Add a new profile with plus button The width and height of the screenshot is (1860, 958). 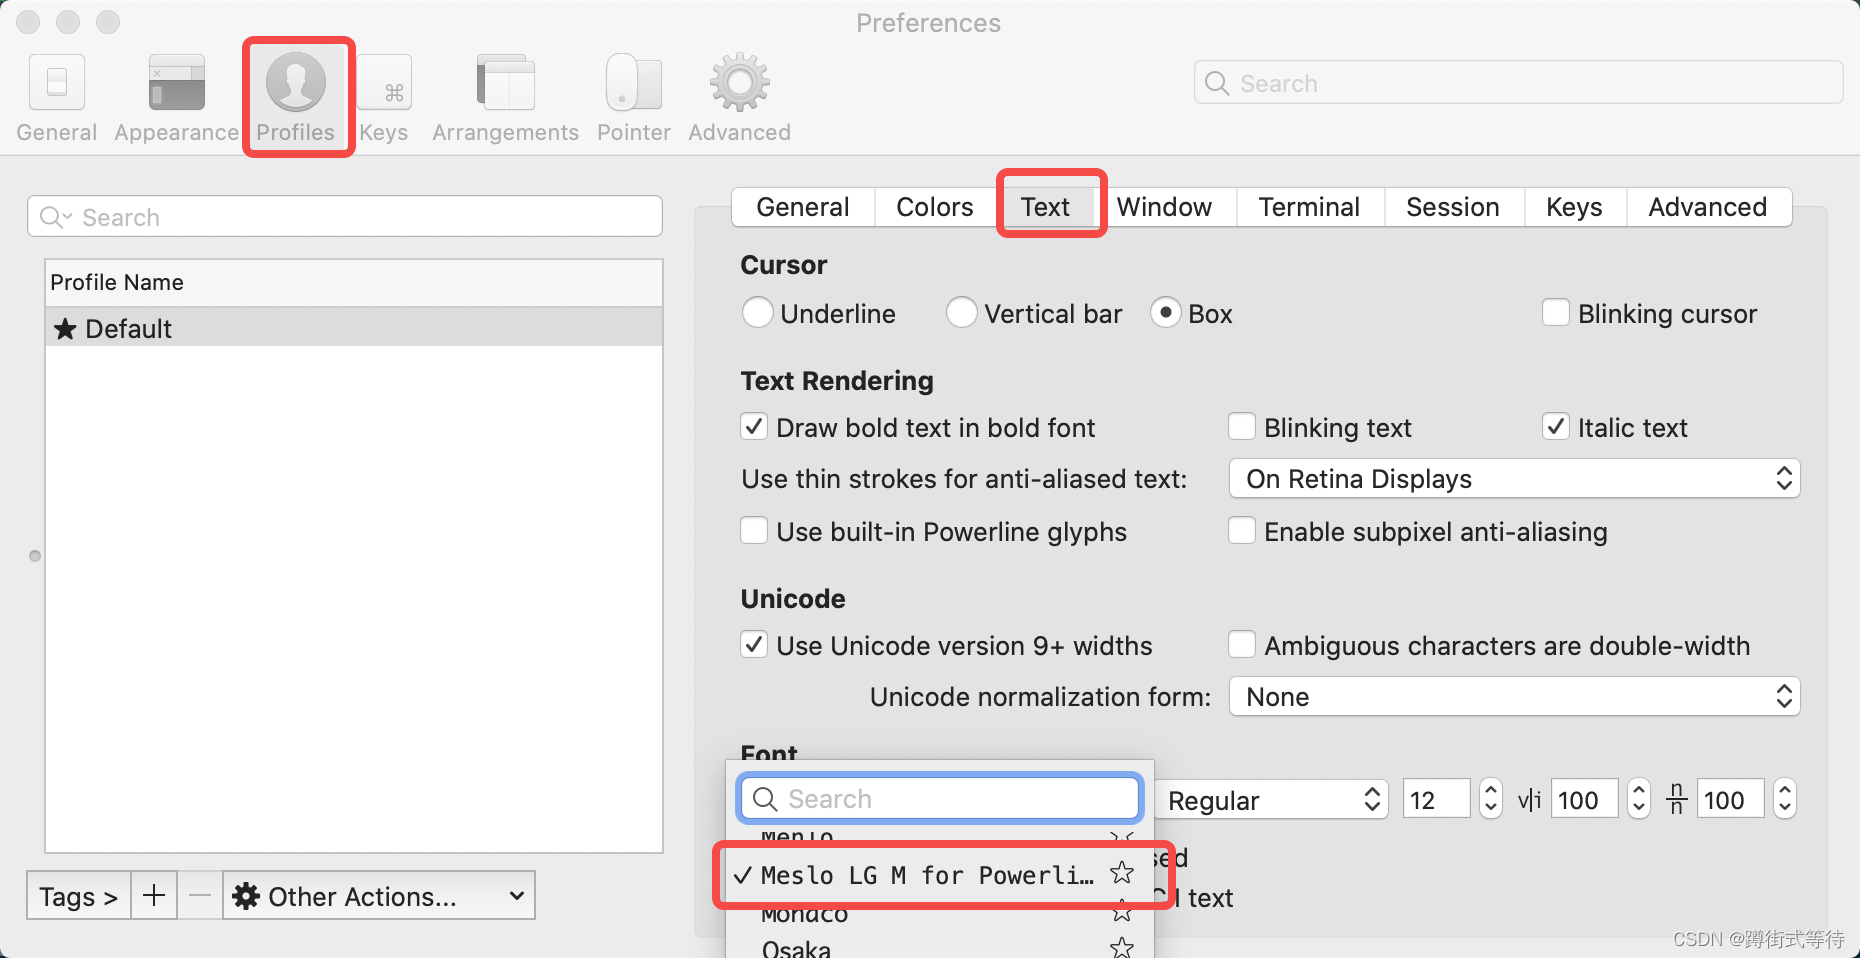(x=154, y=895)
